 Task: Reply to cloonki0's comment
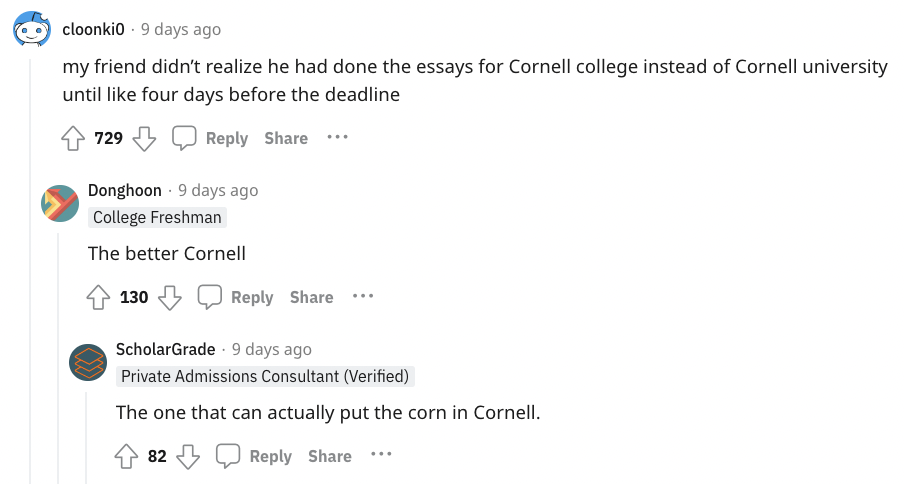pyautogui.click(x=210, y=138)
